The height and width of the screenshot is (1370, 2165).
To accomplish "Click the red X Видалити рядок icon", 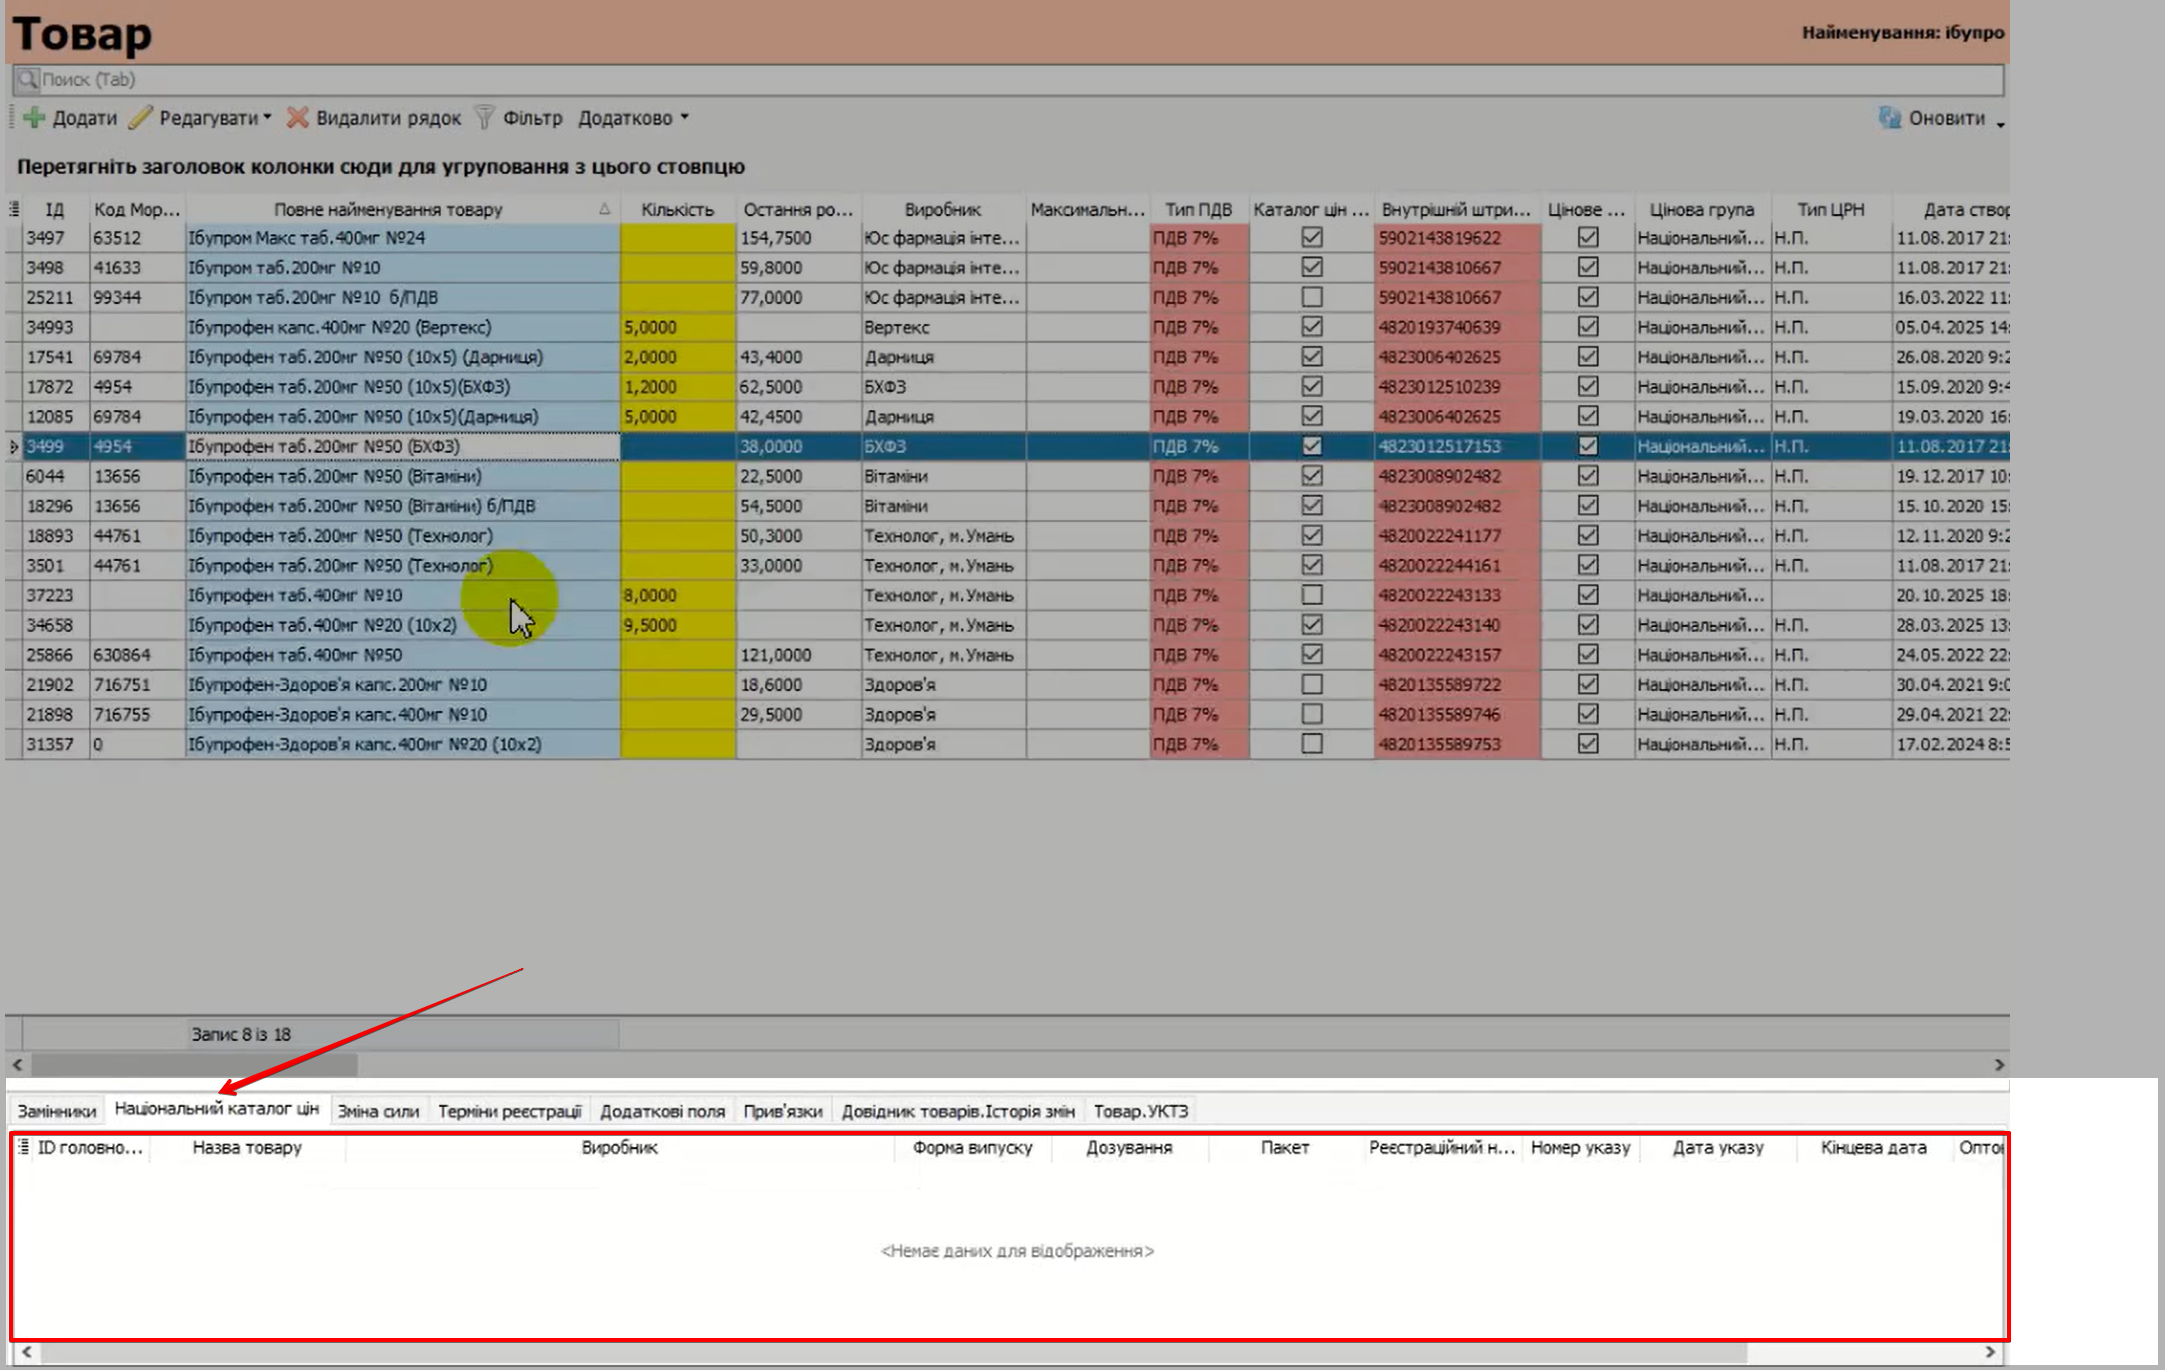I will 297,118.
